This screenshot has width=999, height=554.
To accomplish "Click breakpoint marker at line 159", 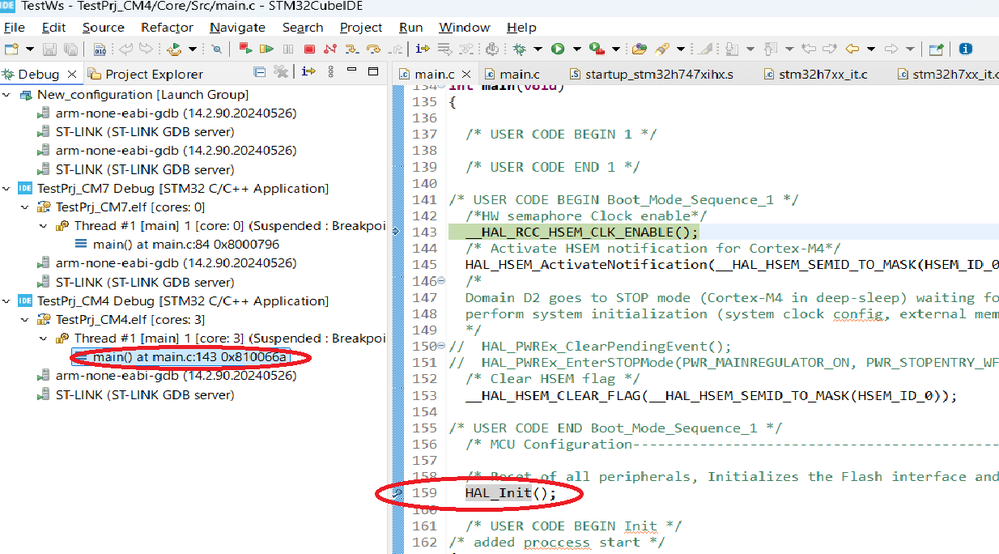I will coord(397,493).
